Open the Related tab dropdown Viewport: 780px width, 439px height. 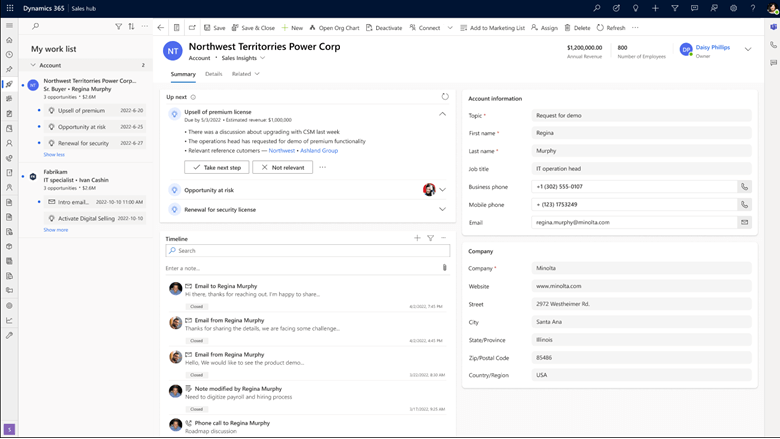246,74
